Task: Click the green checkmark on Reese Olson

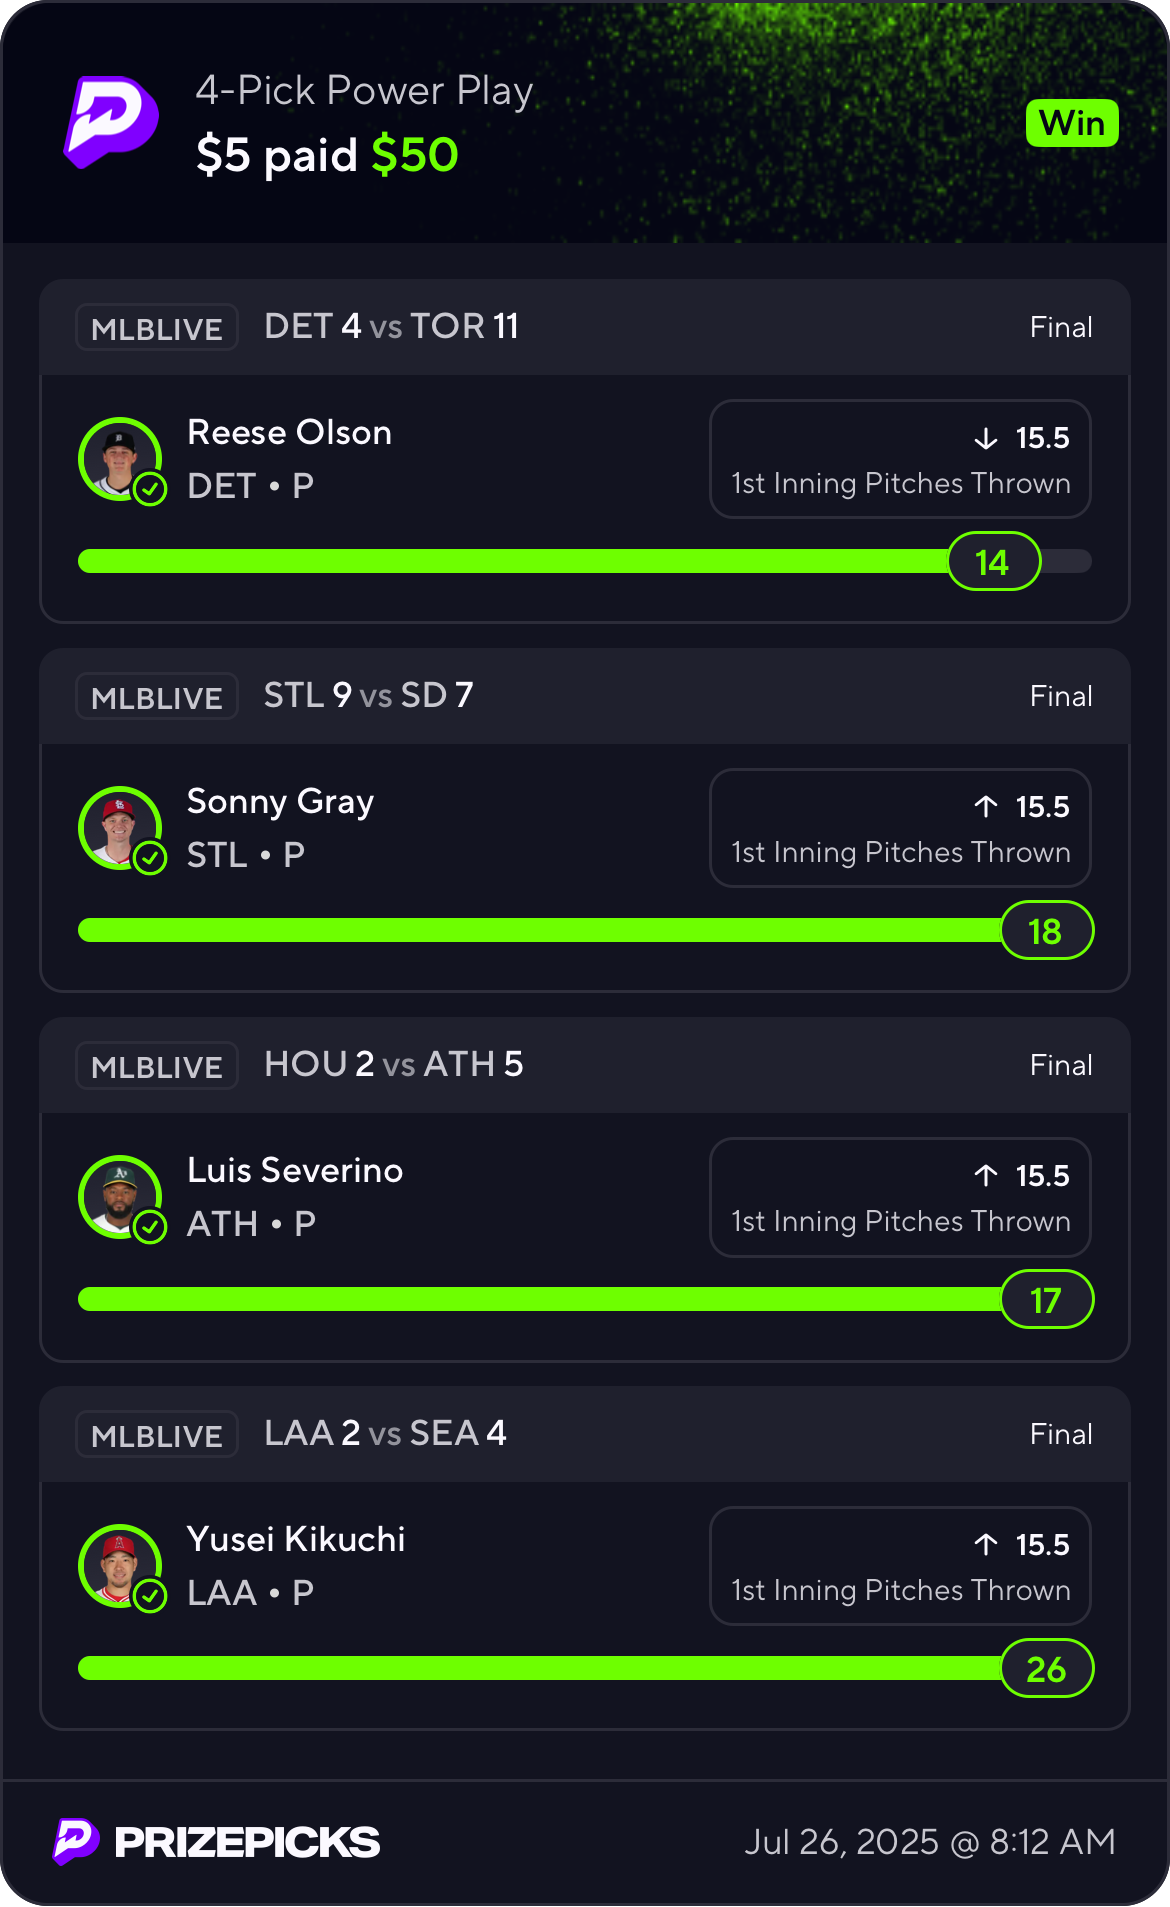Action: coord(150,489)
